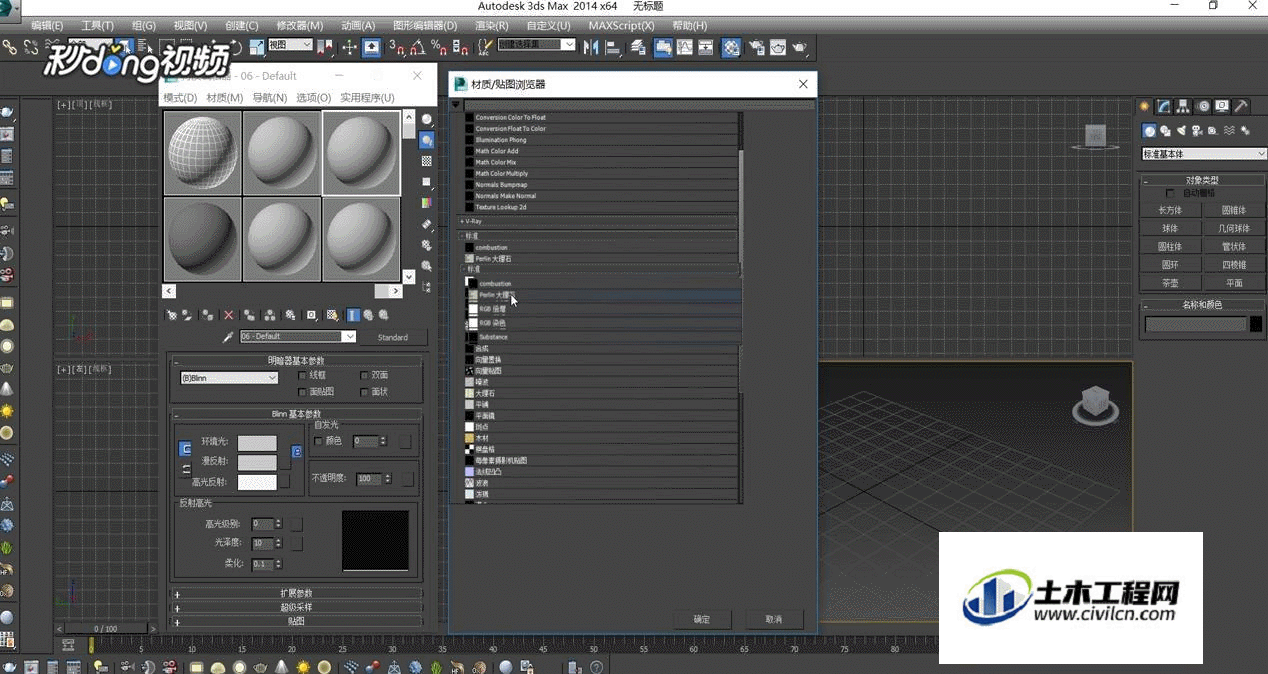Click the Align tool in main toolbar
1268x674 pixels.
[x=611, y=46]
